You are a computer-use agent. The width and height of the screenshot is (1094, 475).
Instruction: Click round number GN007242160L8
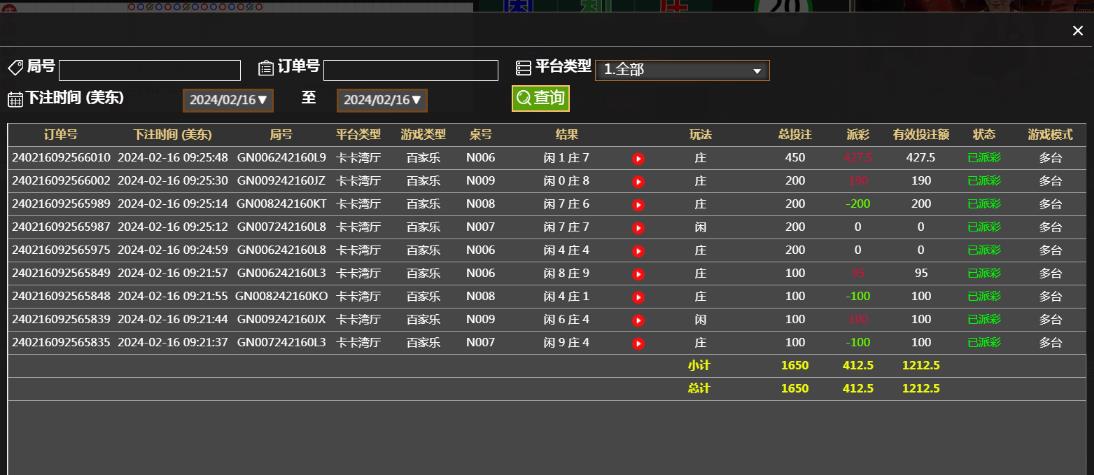[x=281, y=227]
